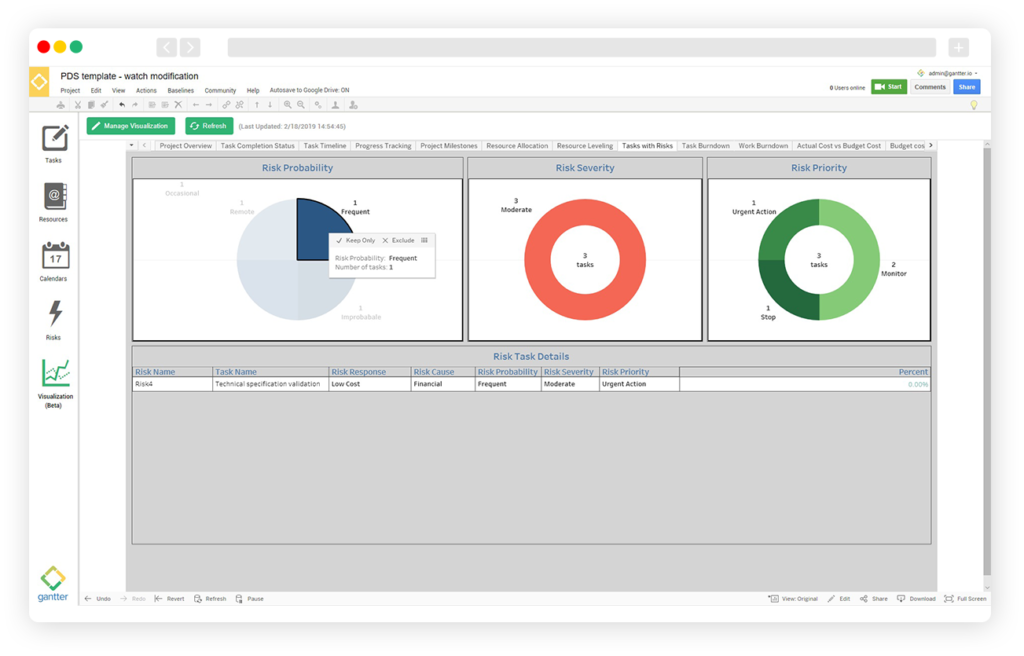Toggle Exclude in the chart tooltip

click(x=398, y=240)
